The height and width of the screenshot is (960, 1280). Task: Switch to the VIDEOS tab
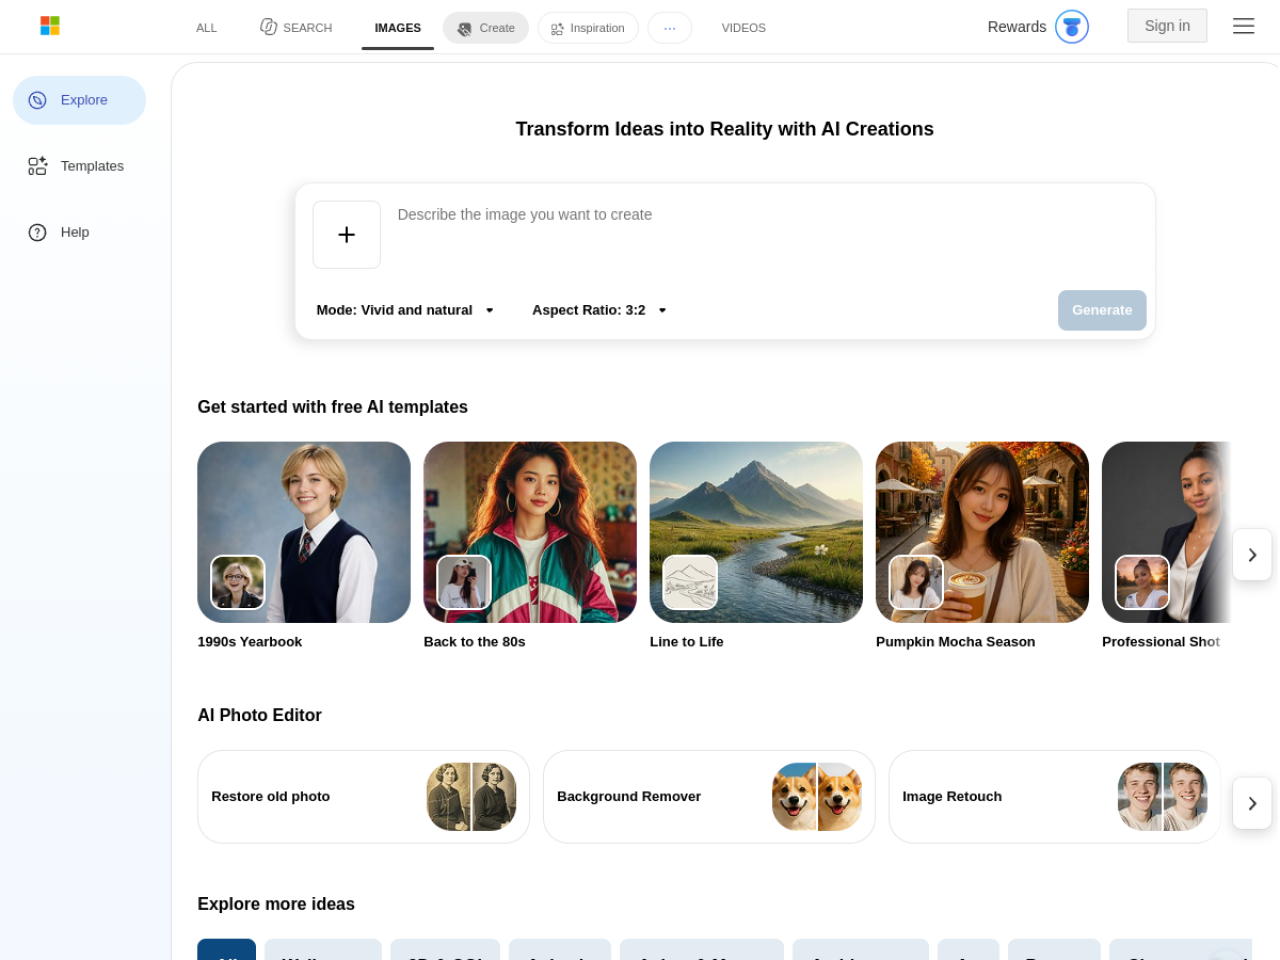744,28
